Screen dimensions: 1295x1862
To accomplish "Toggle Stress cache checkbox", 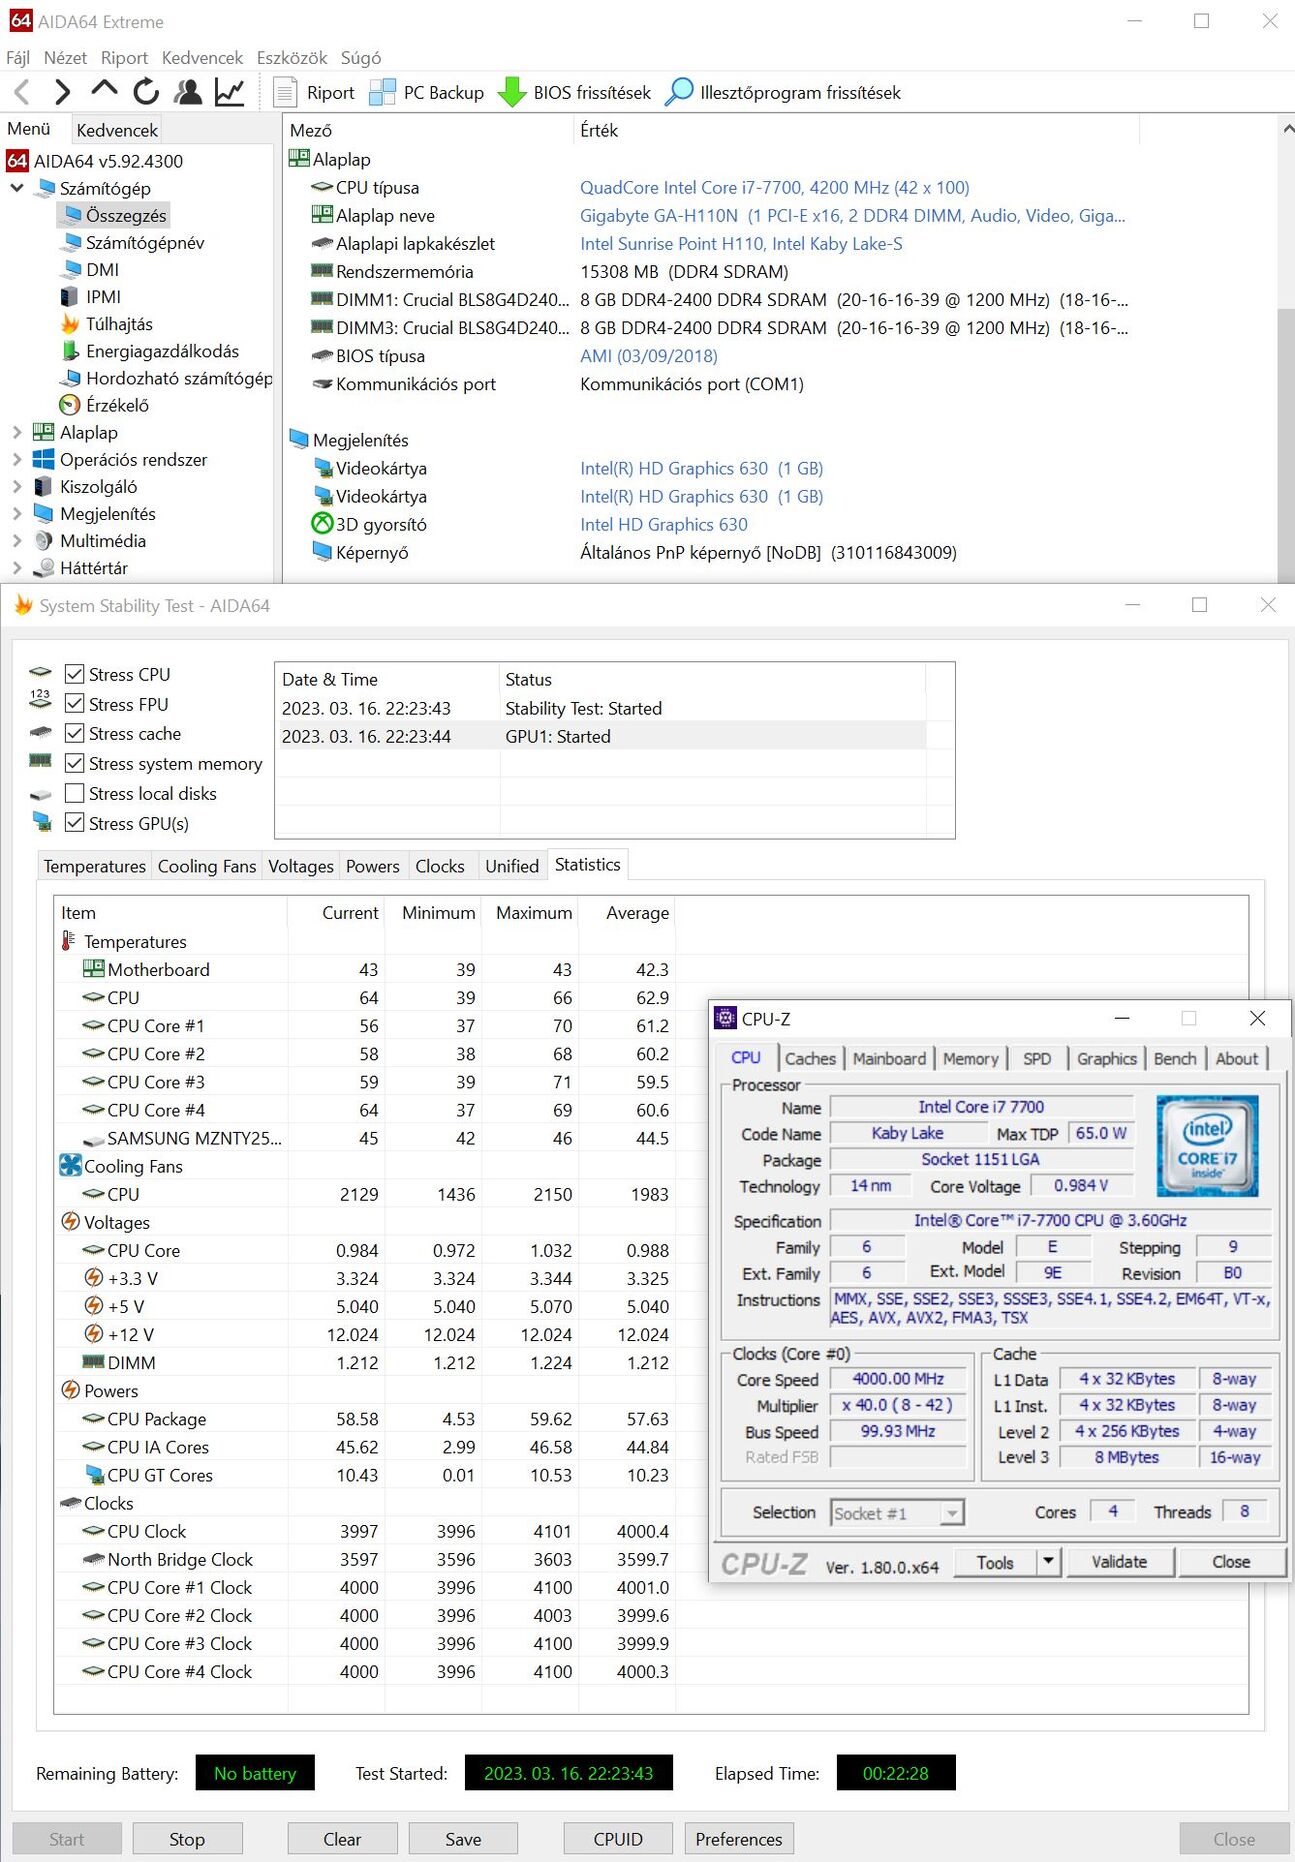I will 74,733.
